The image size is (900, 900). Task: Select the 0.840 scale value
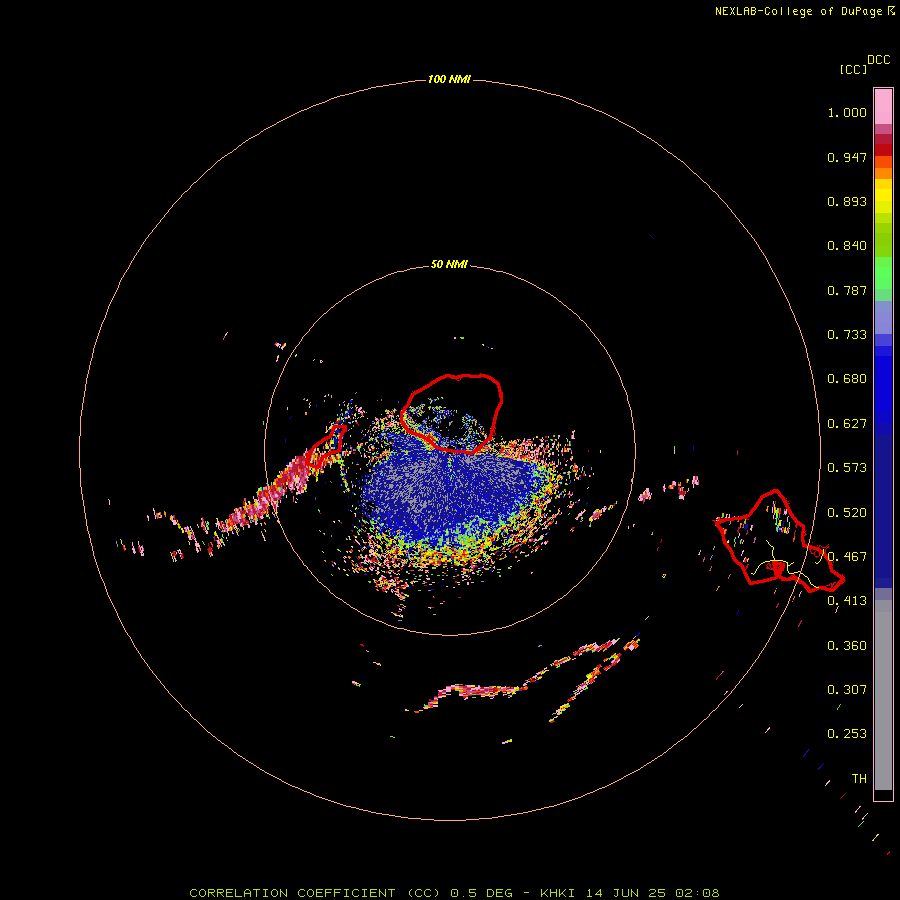[847, 246]
